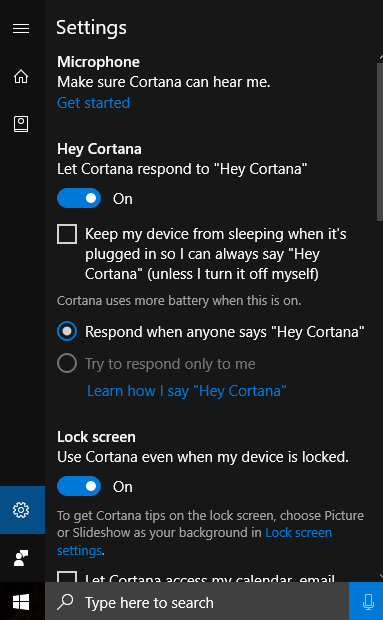Click the magnifier icon in the search box
Image resolution: width=383 pixels, height=620 pixels.
[66, 602]
